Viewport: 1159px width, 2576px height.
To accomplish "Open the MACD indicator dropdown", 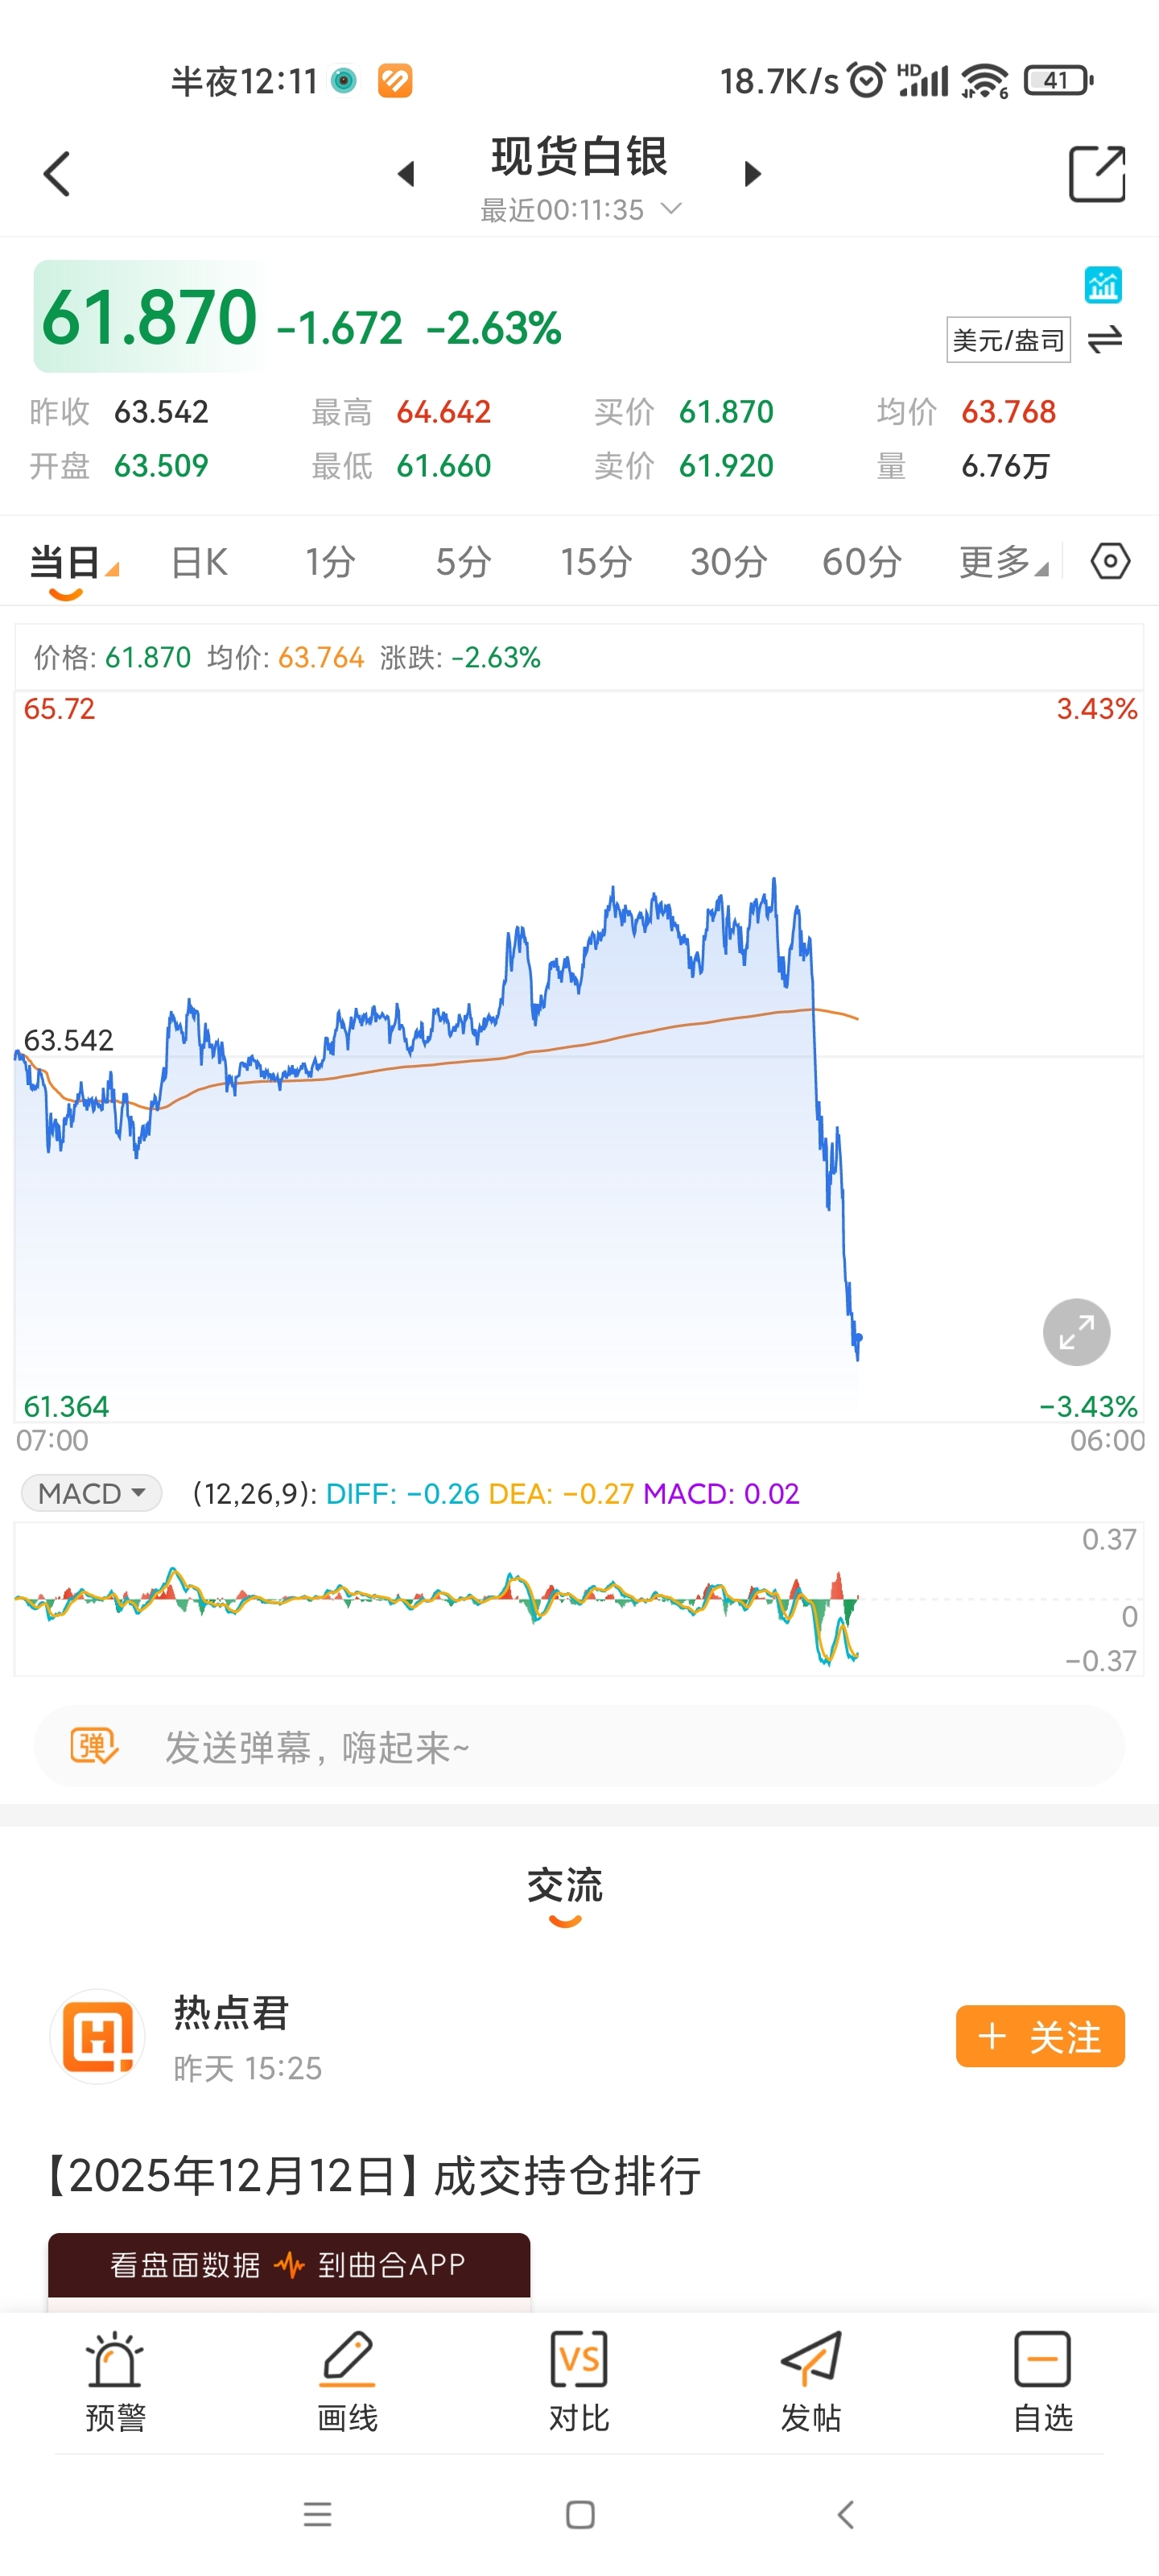I will coord(92,1493).
